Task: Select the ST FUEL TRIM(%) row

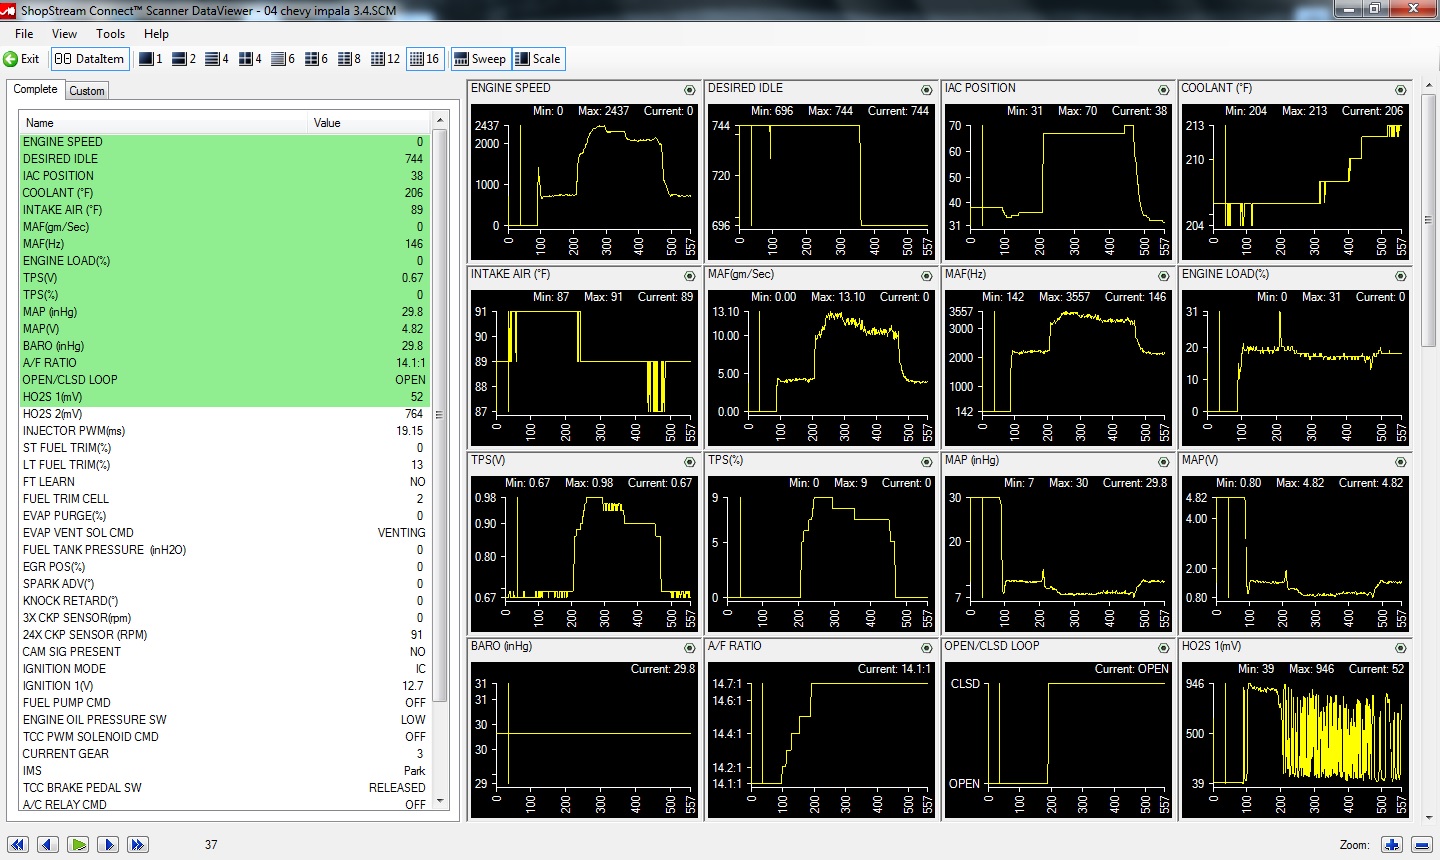Action: (224, 448)
